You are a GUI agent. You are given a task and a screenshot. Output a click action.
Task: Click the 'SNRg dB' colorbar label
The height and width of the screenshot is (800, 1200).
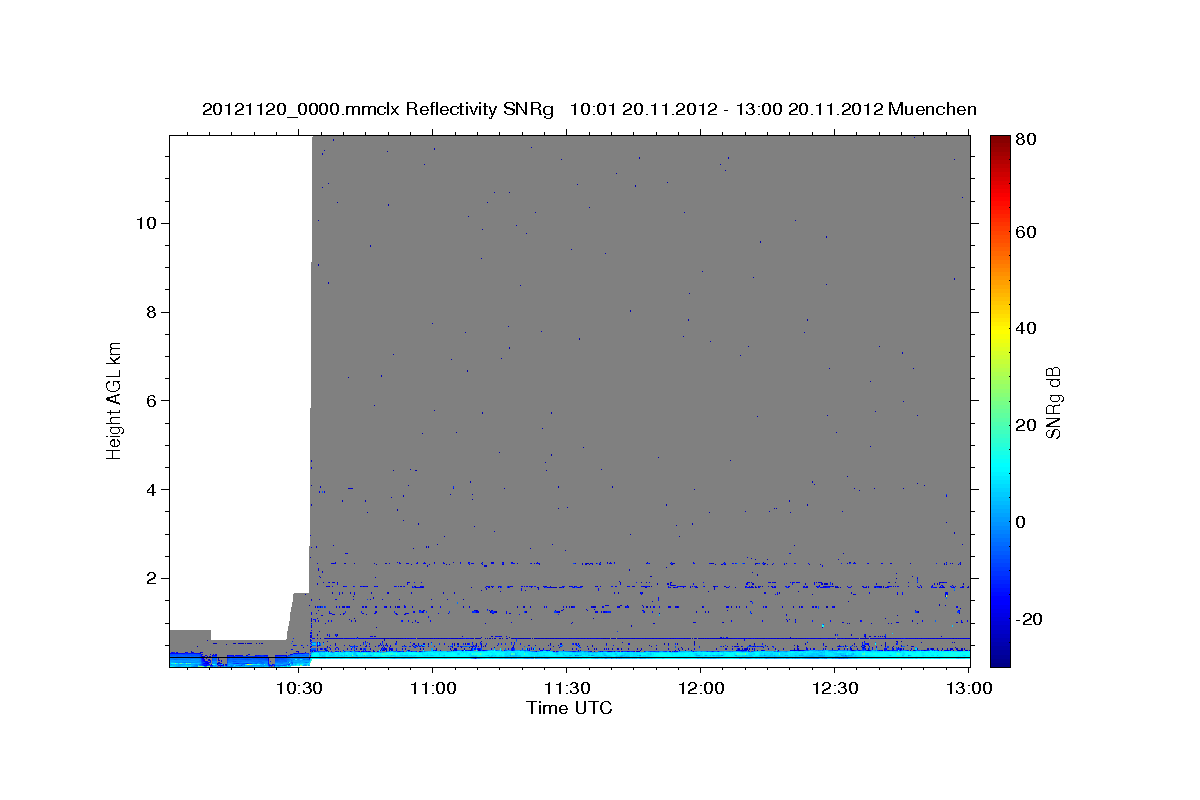(x=1053, y=403)
